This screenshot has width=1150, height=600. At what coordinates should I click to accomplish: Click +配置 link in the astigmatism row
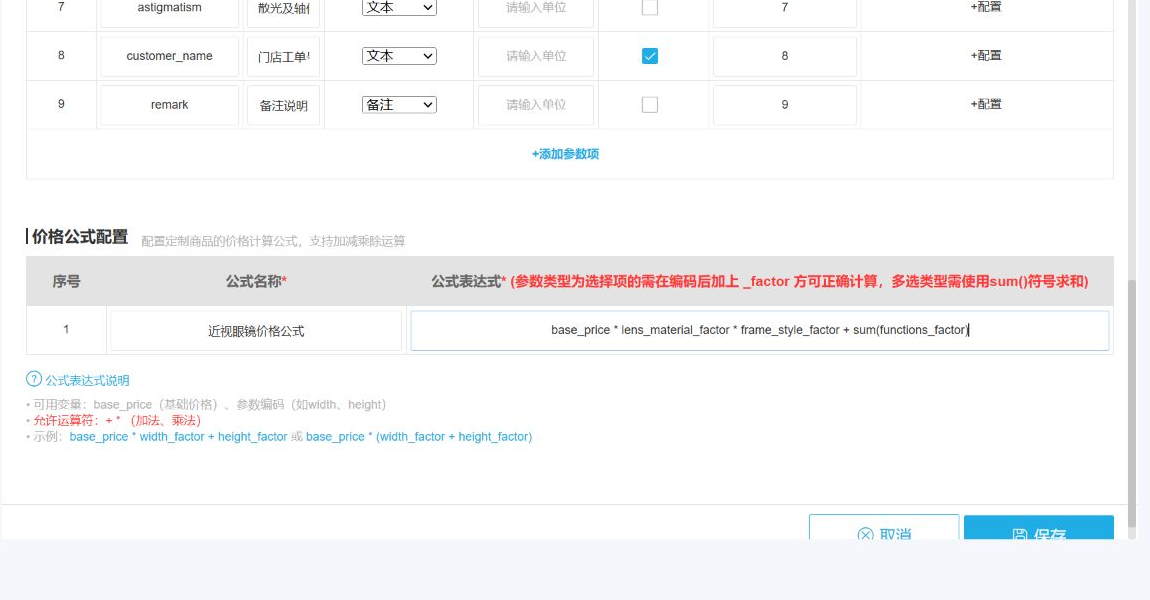986,7
